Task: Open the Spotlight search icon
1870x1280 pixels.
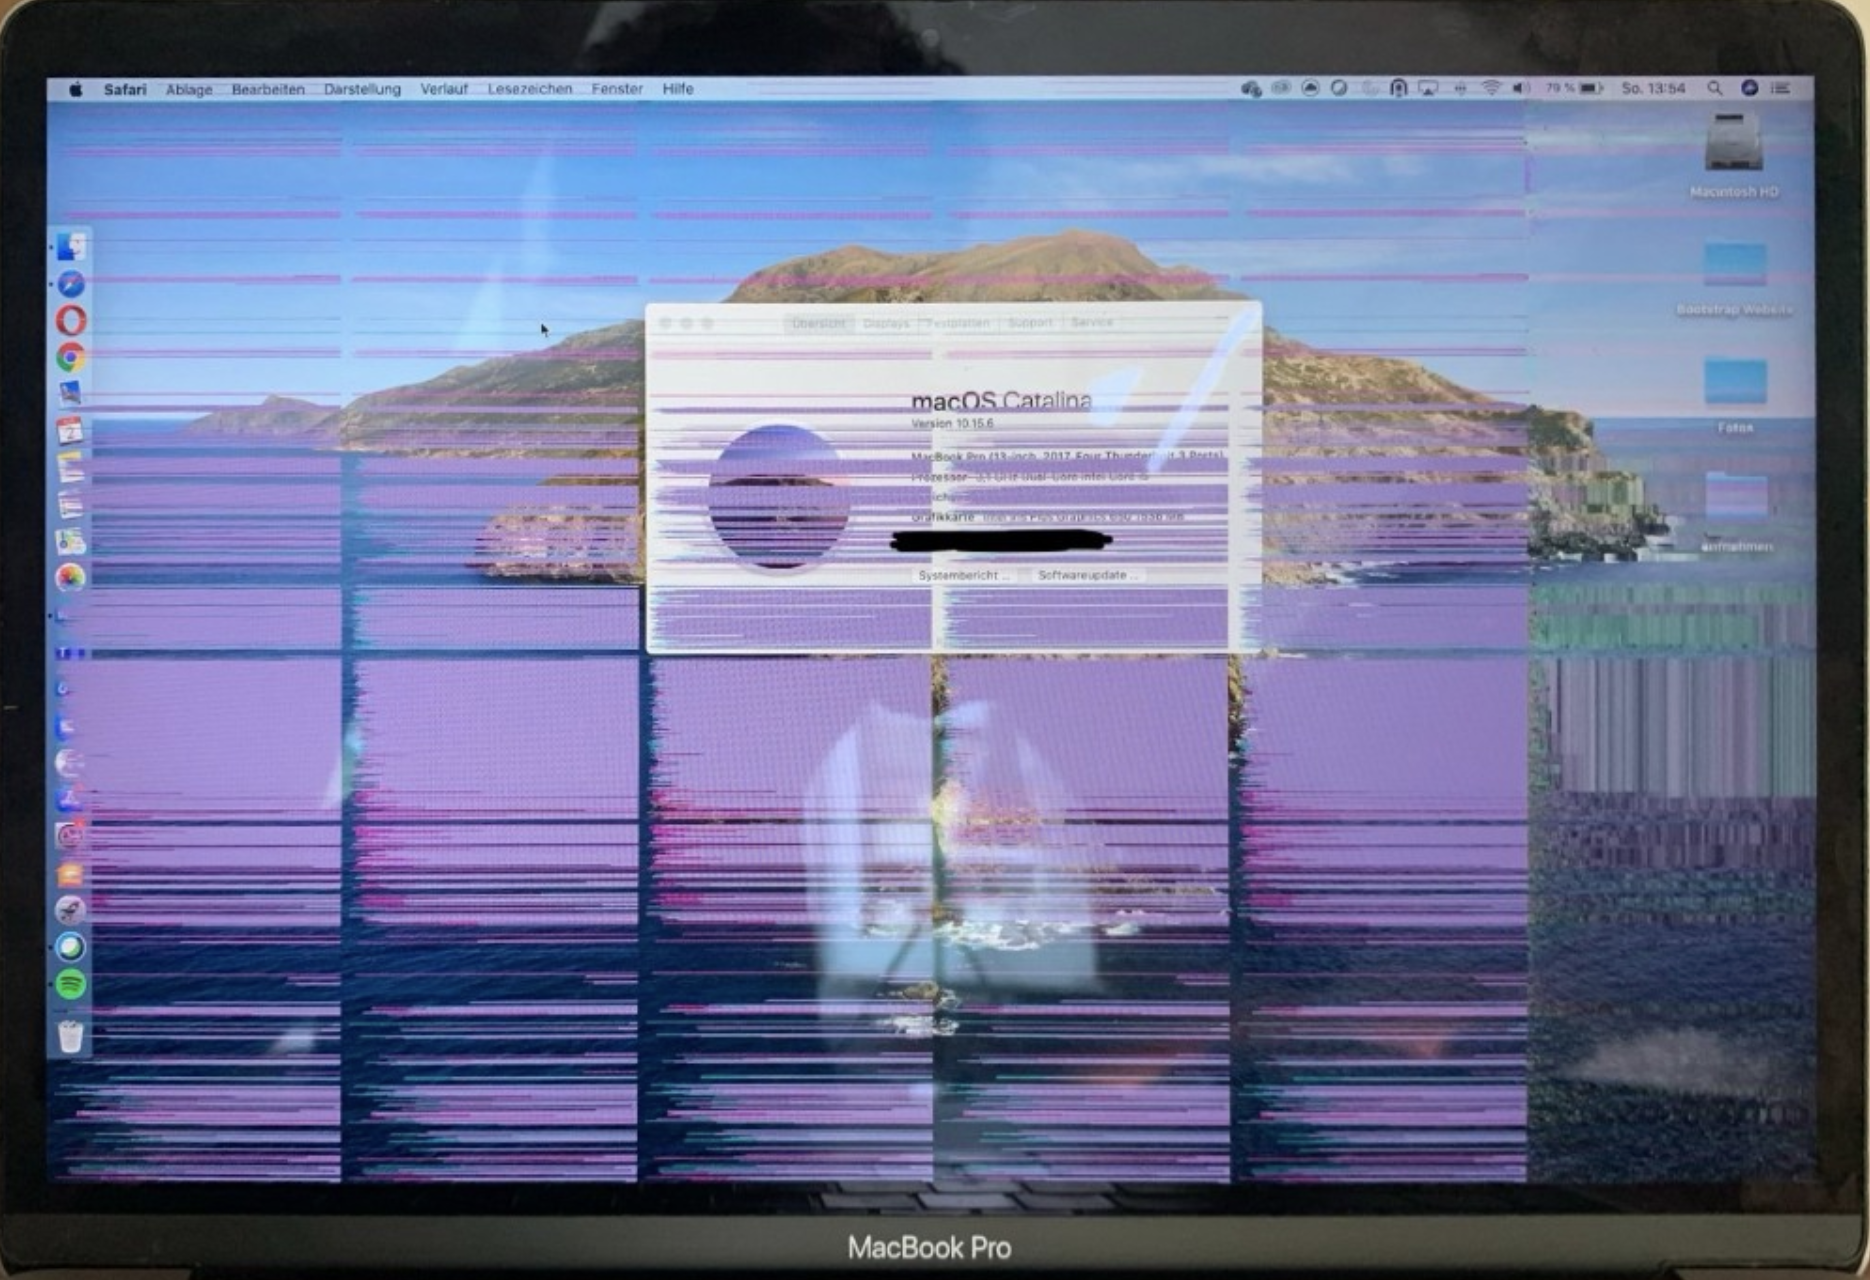Action: click(1715, 89)
